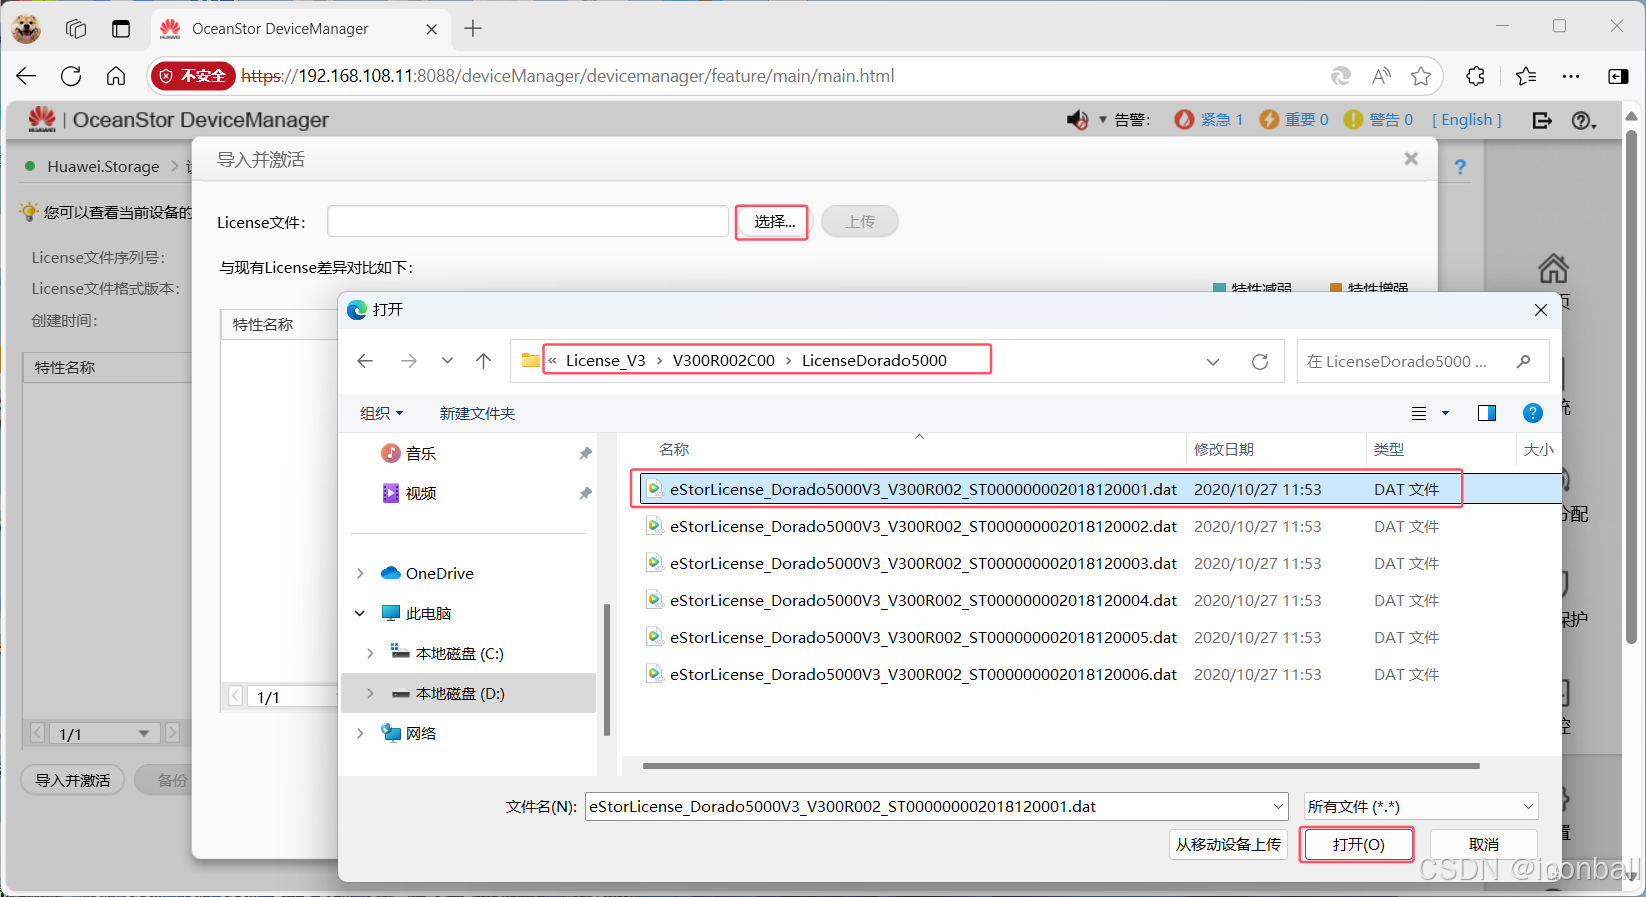Expand the 网络 tree node

(360, 733)
